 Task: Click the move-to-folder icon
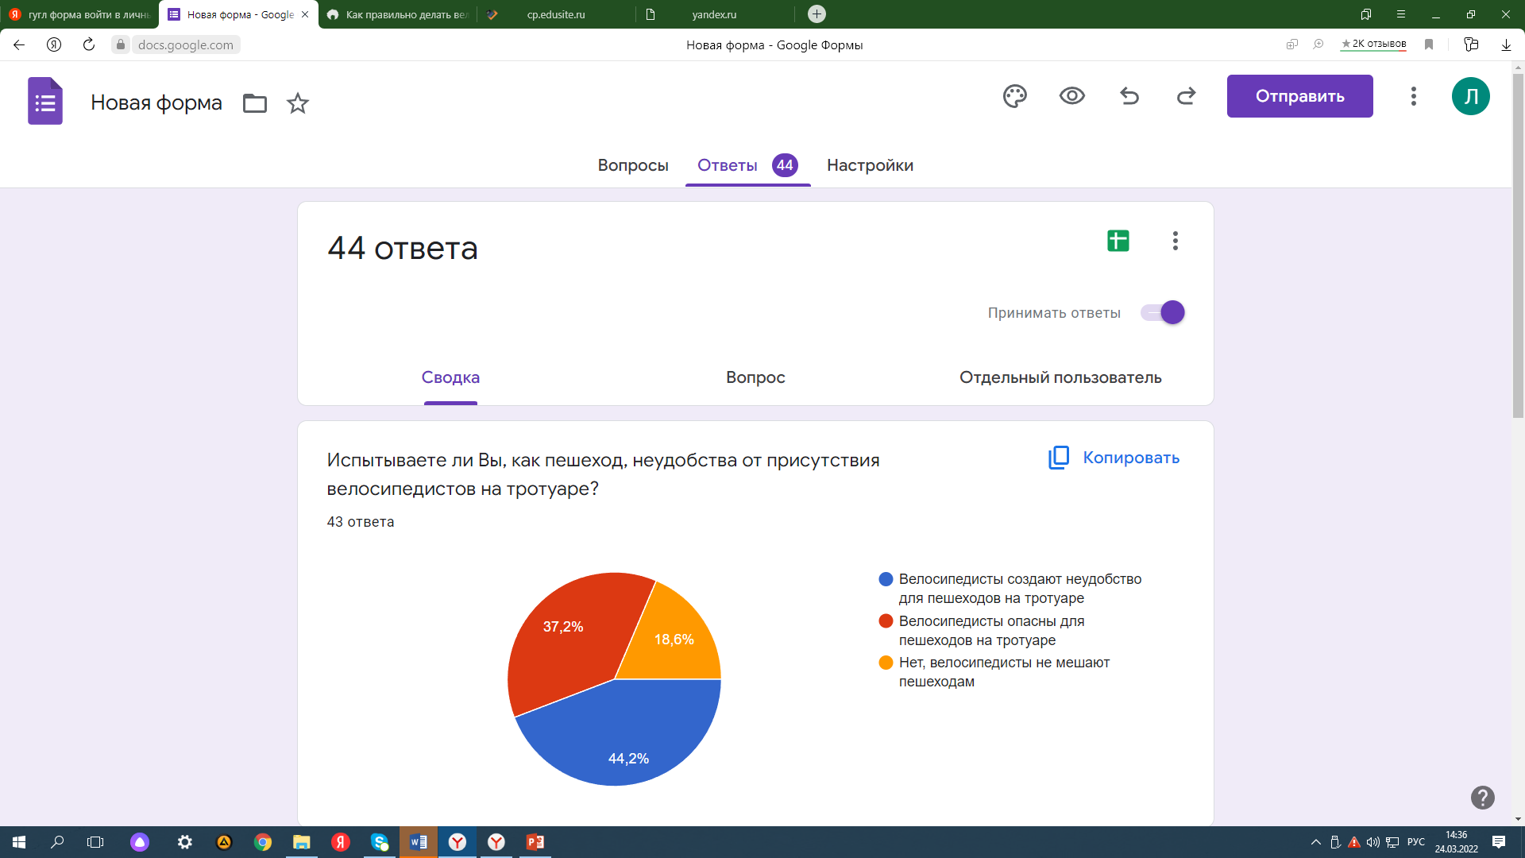[255, 103]
